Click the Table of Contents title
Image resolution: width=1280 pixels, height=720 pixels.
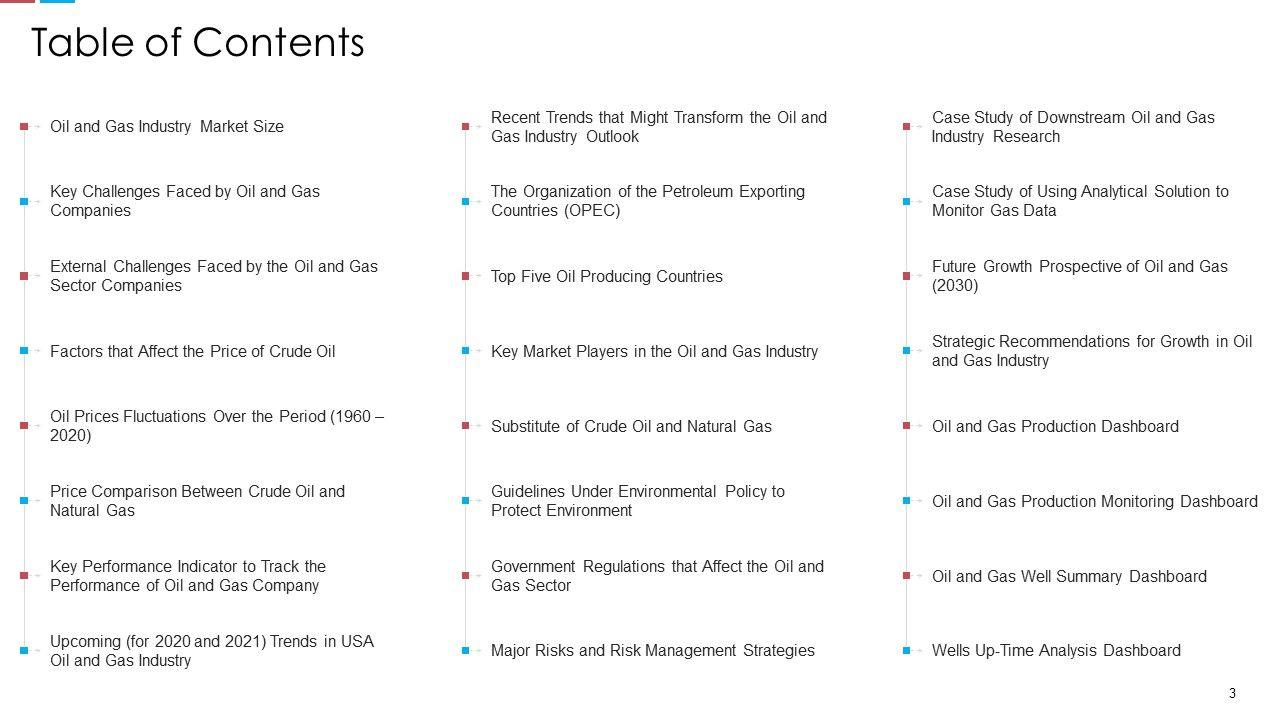(x=198, y=43)
